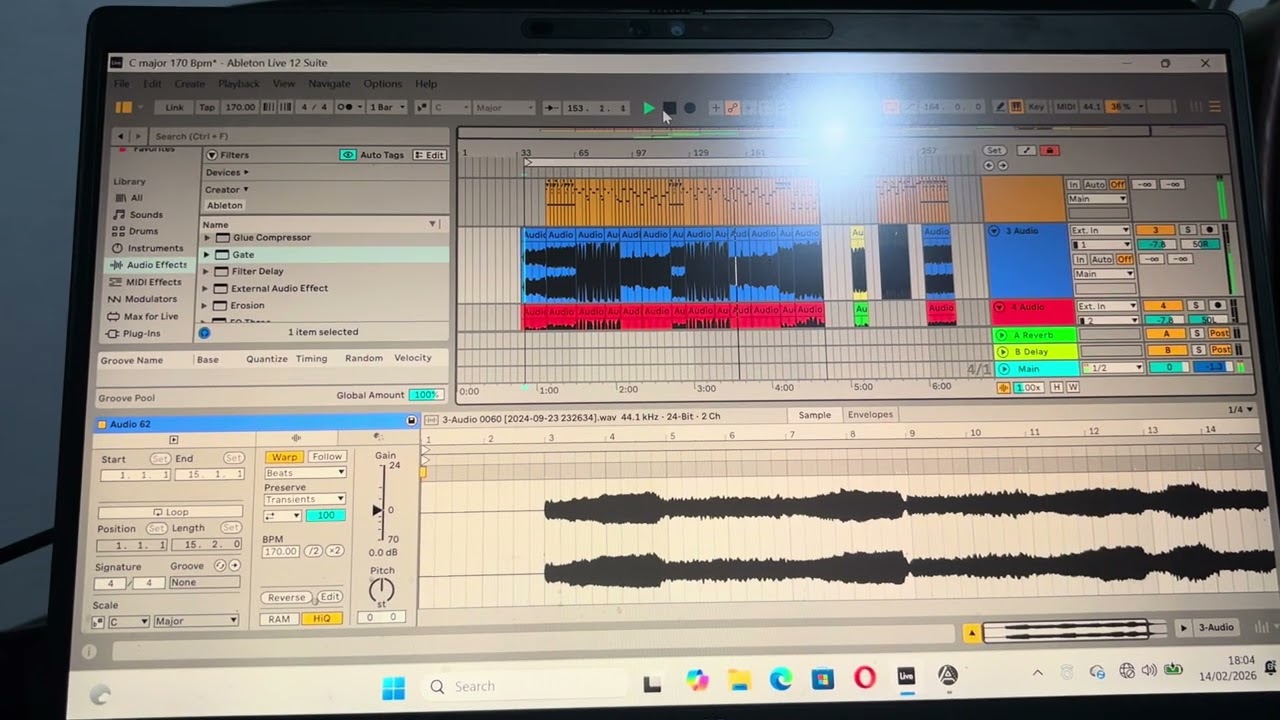Click the Edit button next to Auto Tags

click(x=430, y=155)
